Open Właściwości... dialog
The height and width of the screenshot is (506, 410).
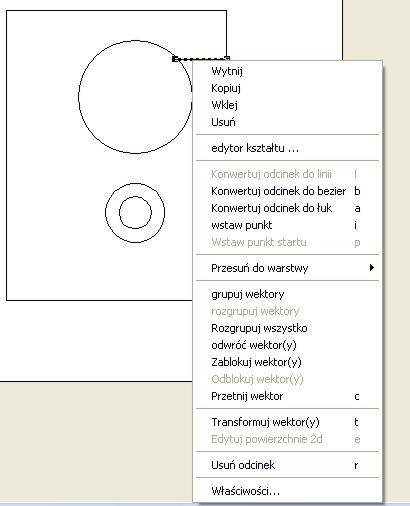tap(287, 491)
